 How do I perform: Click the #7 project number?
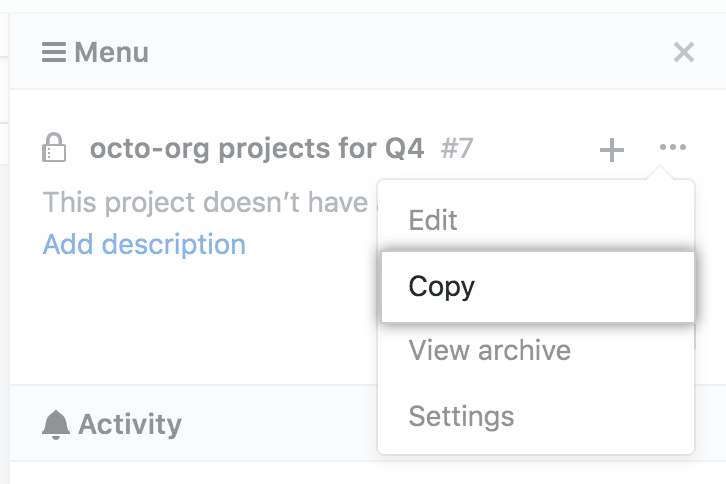(457, 150)
